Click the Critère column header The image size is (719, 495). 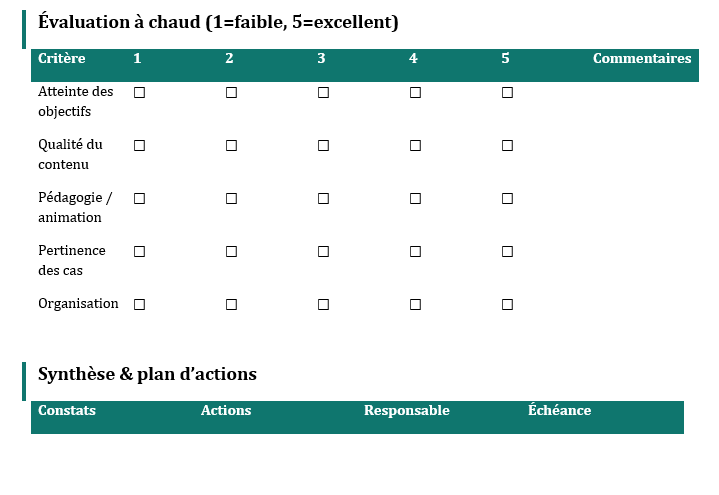click(x=62, y=59)
